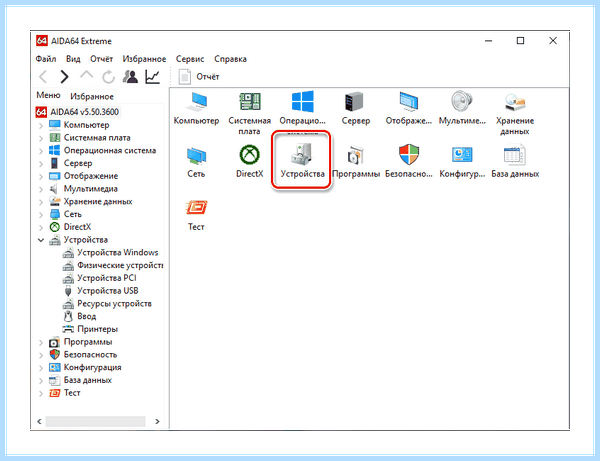Viewport: 600px width, 461px height.
Task: Select Физические устройства in tree
Action: [113, 265]
